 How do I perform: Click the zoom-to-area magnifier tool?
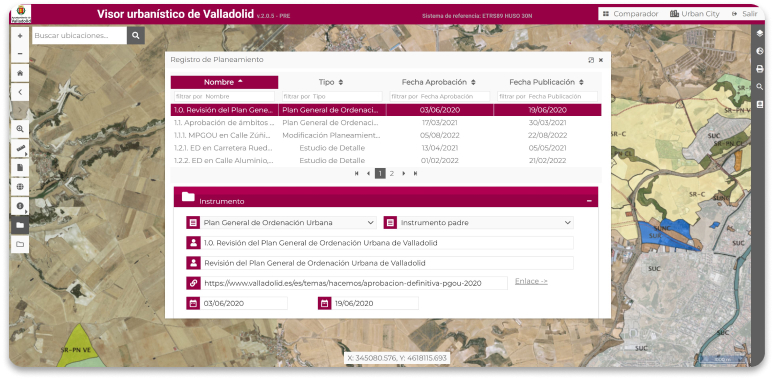point(20,129)
